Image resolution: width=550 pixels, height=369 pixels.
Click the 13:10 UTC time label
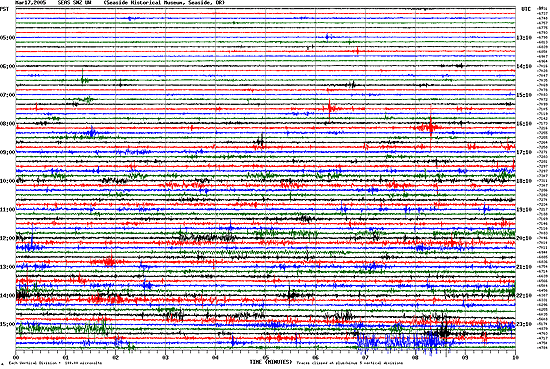(x=524, y=38)
